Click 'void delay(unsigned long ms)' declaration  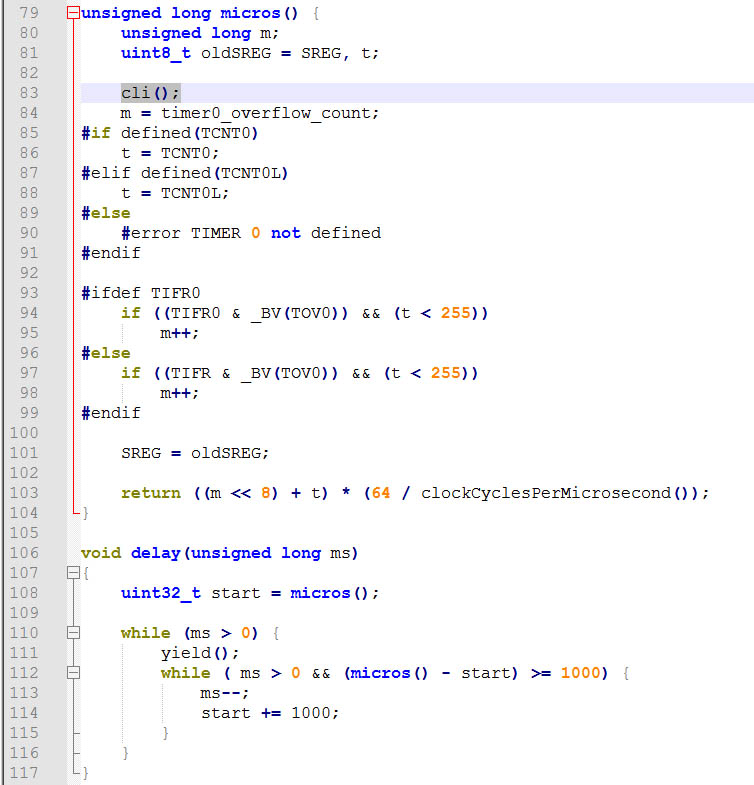pos(219,553)
